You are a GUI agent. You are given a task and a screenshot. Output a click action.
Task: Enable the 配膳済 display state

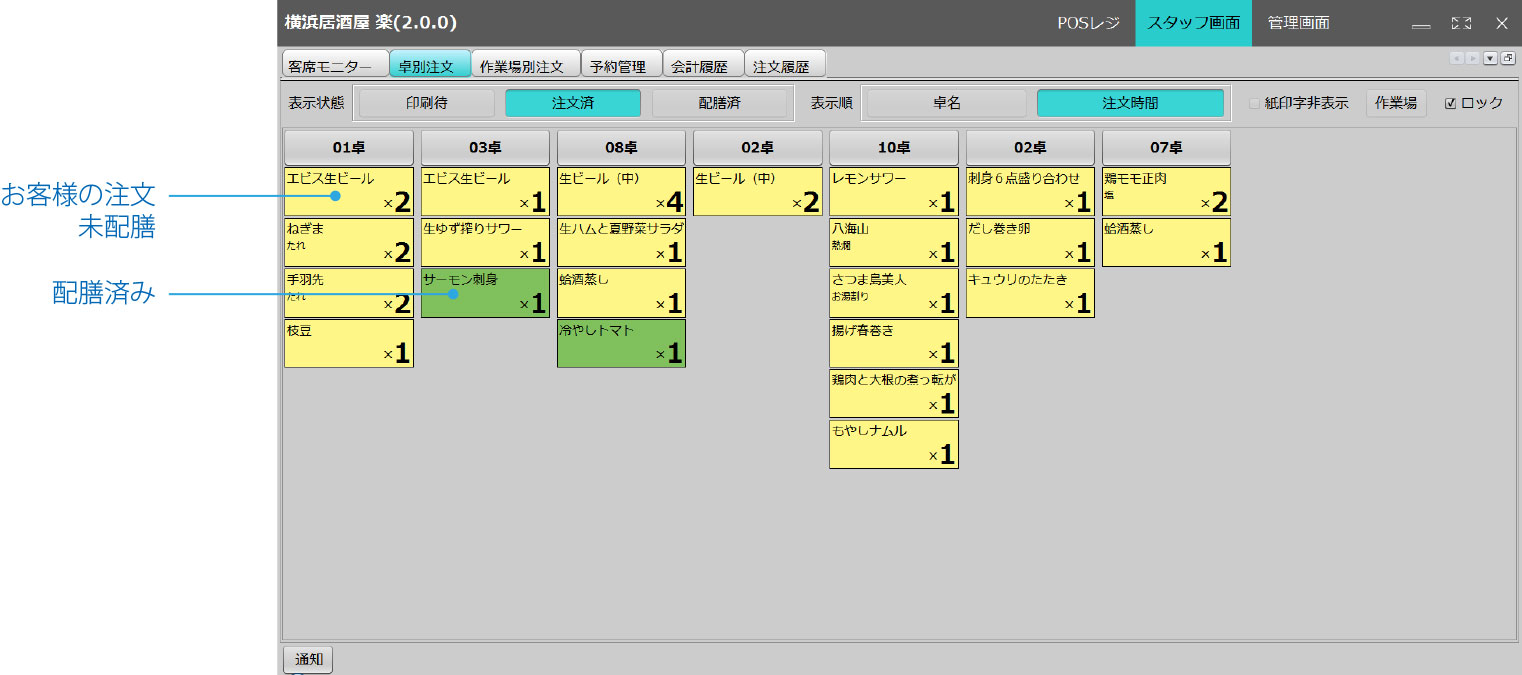[720, 103]
